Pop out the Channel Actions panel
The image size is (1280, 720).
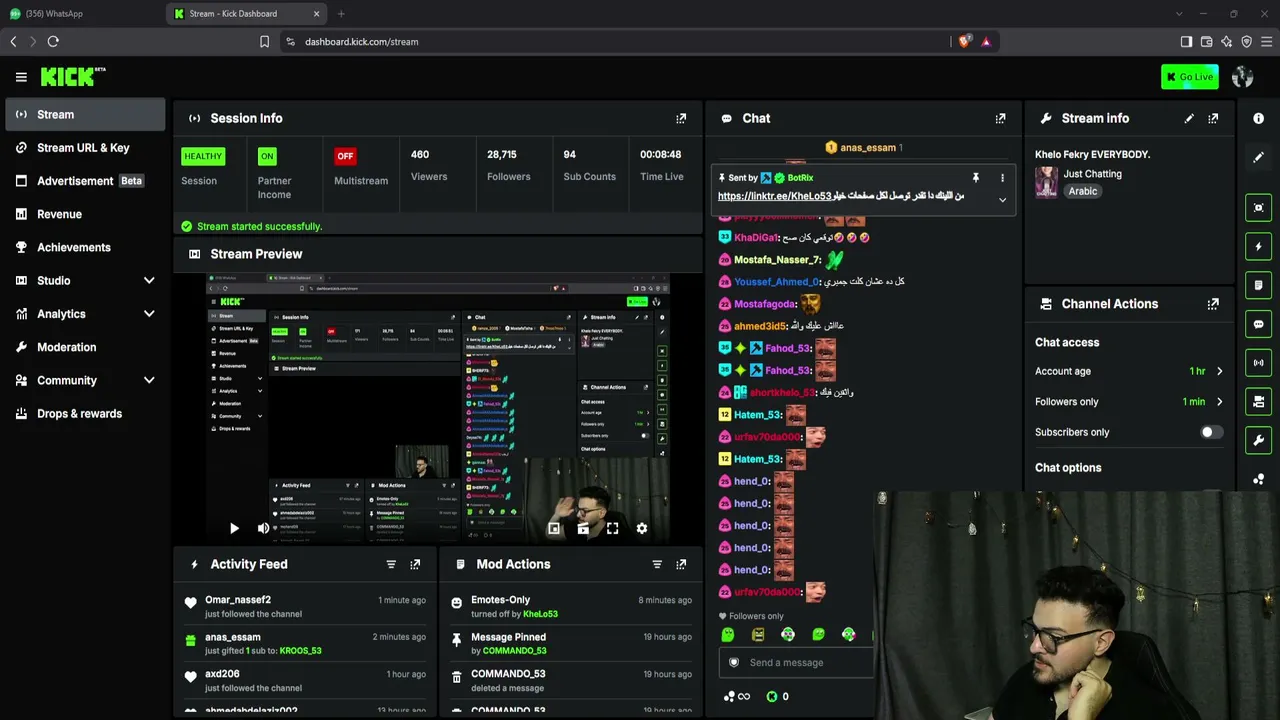pyautogui.click(x=1213, y=304)
